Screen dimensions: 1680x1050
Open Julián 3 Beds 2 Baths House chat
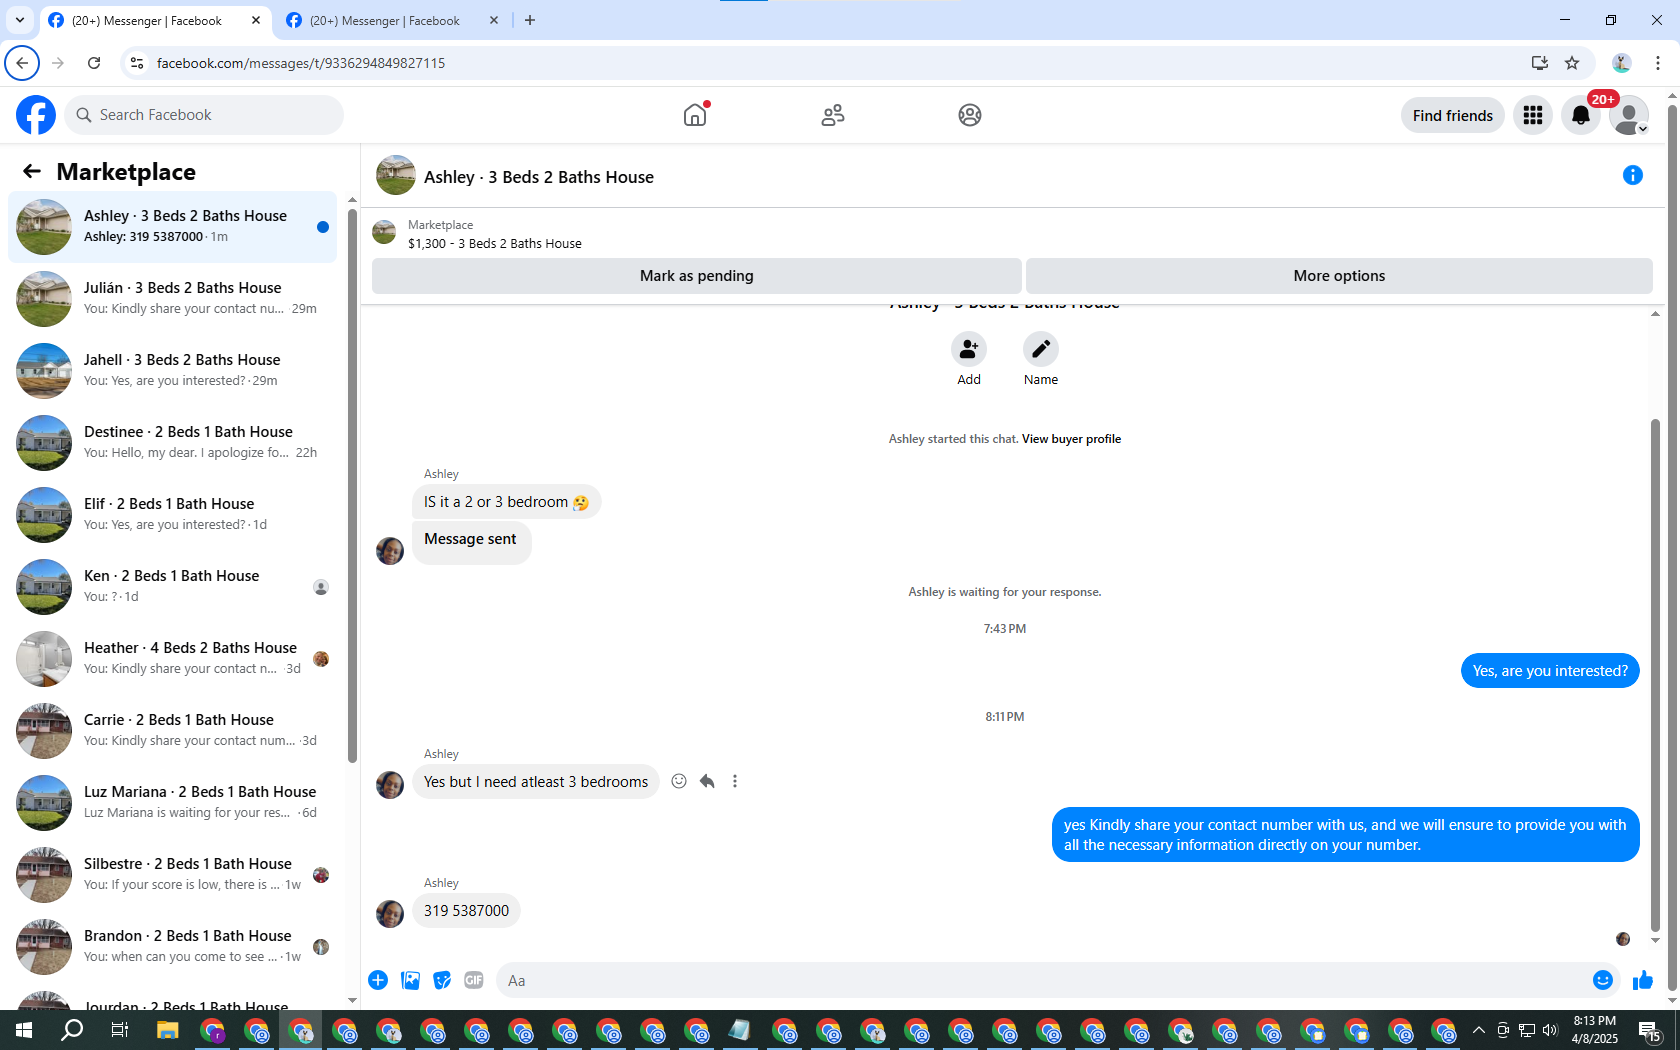[x=172, y=299]
